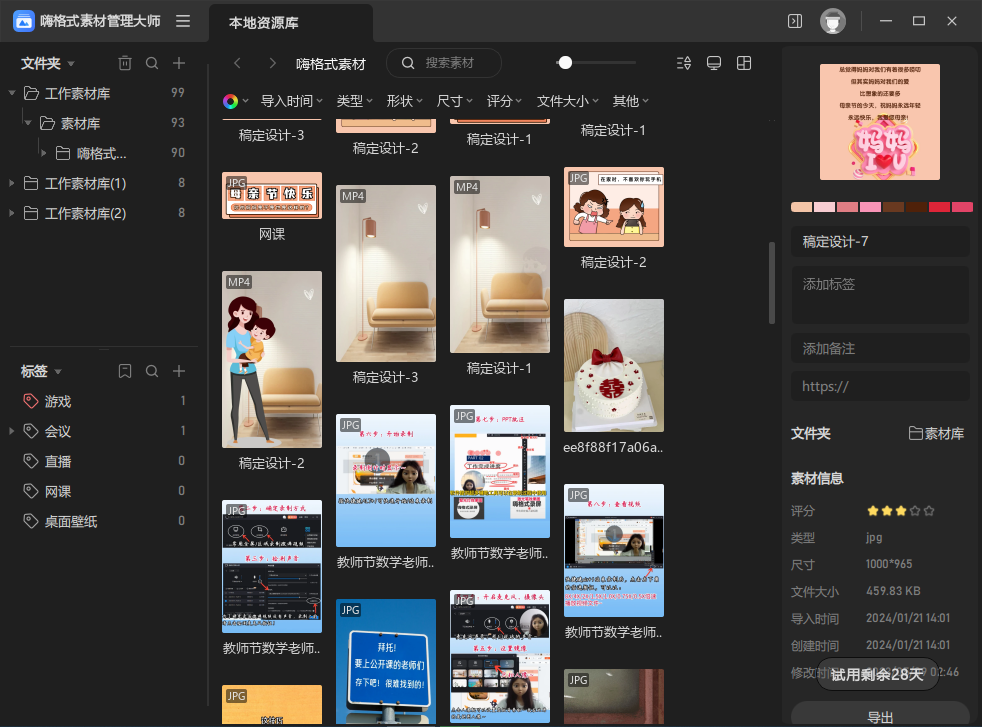Screen dimensions: 982x727
Task: Collapse the 素材库 subfolder
Action: [x=28, y=123]
